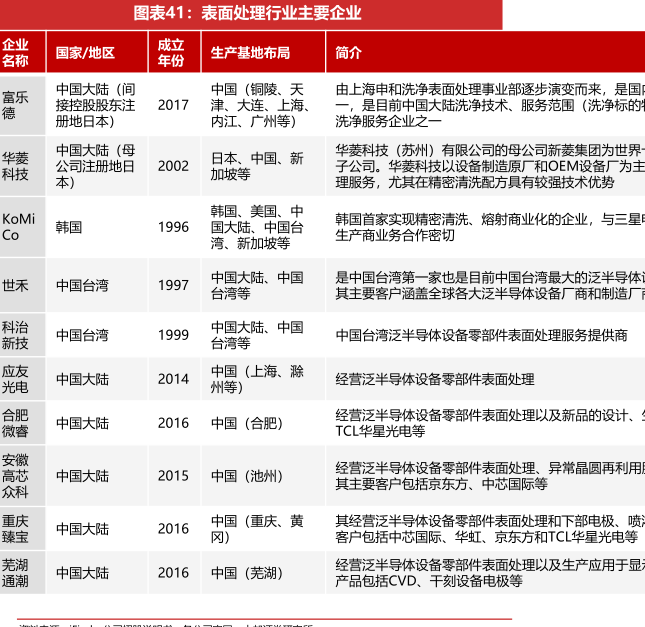Select the 韩国 country cell for KoMiCo
Image resolution: width=645 pixels, height=627 pixels.
pyautogui.click(x=69, y=227)
